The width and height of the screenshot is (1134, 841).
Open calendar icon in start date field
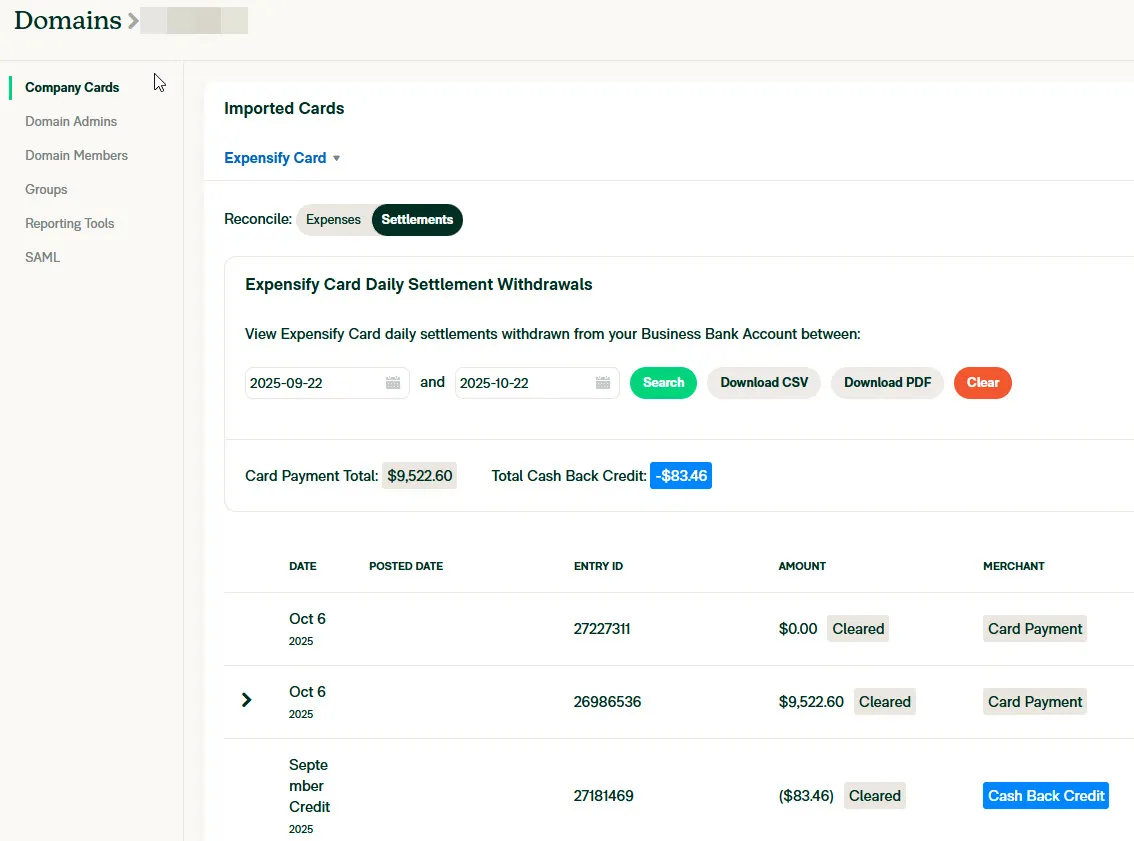point(393,383)
